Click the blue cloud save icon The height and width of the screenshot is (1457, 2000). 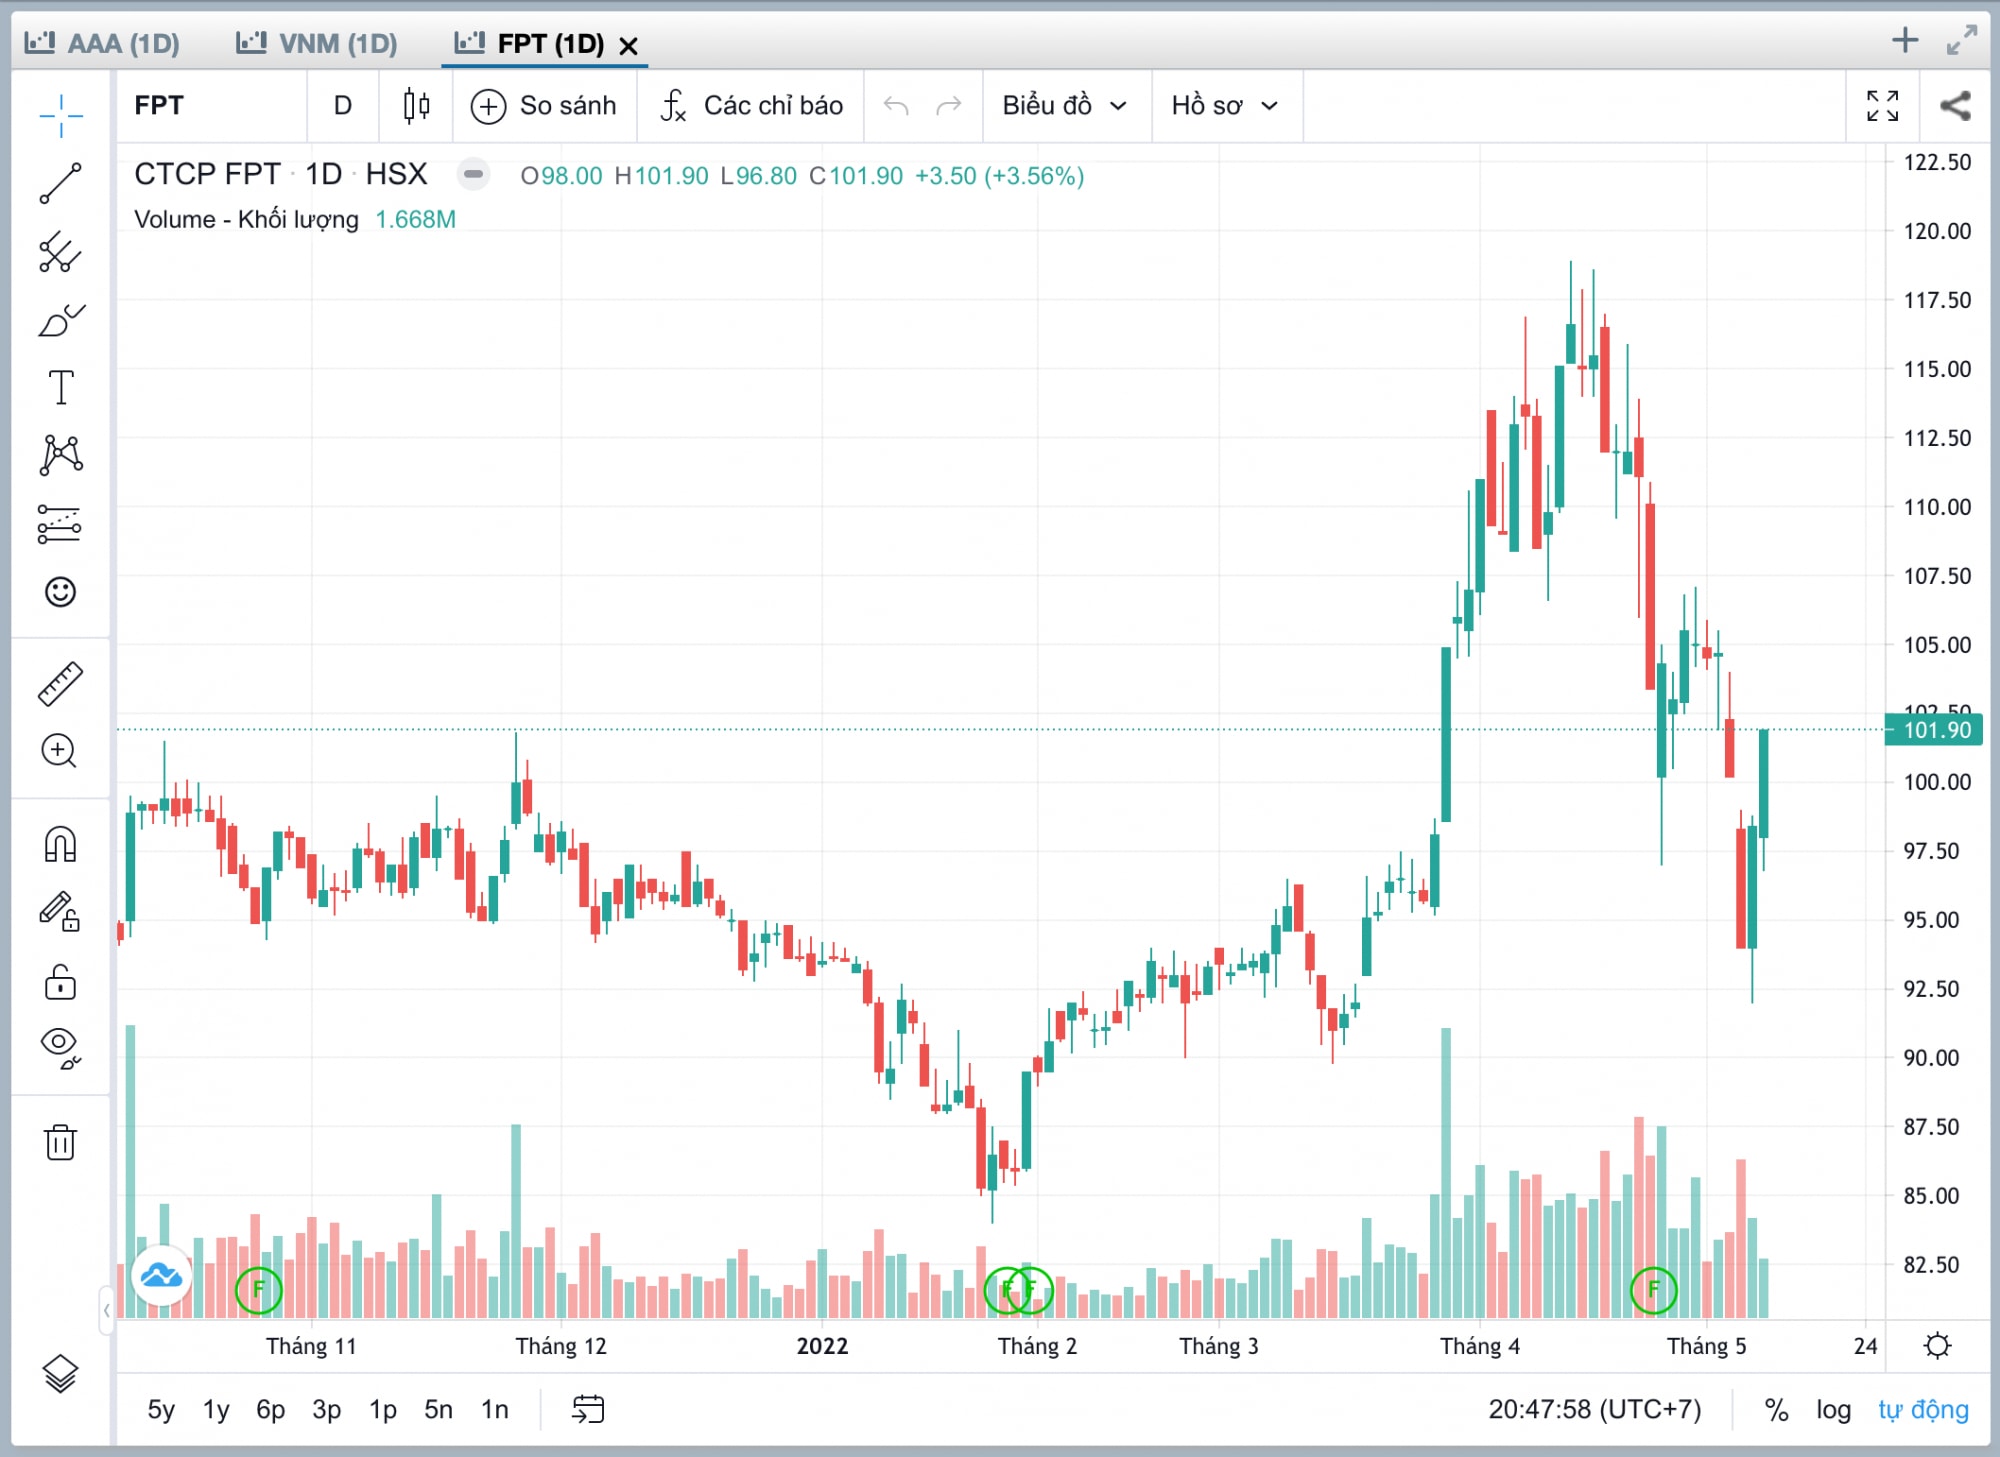[161, 1275]
